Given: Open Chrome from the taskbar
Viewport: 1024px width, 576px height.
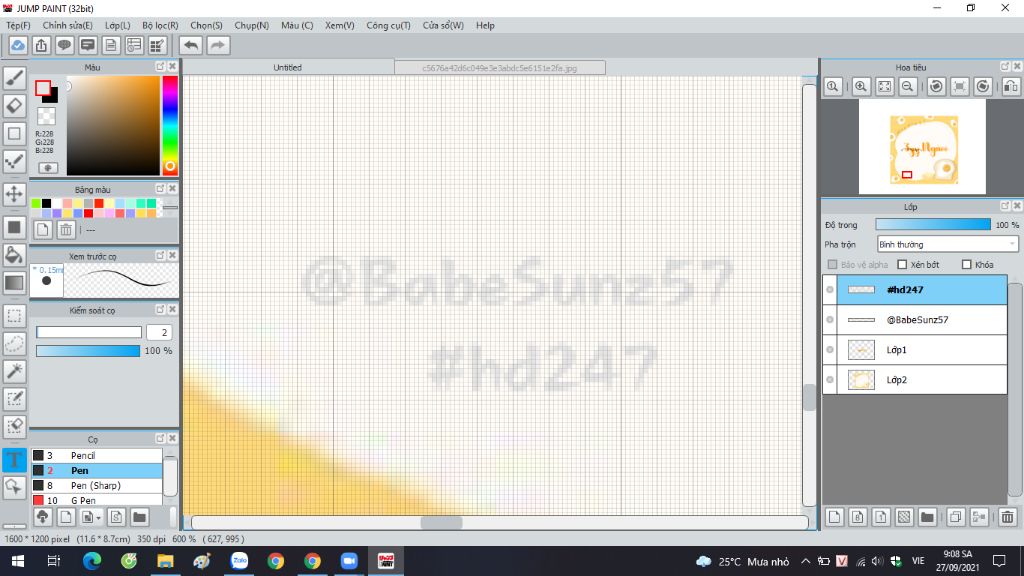Looking at the screenshot, I should (x=276, y=561).
